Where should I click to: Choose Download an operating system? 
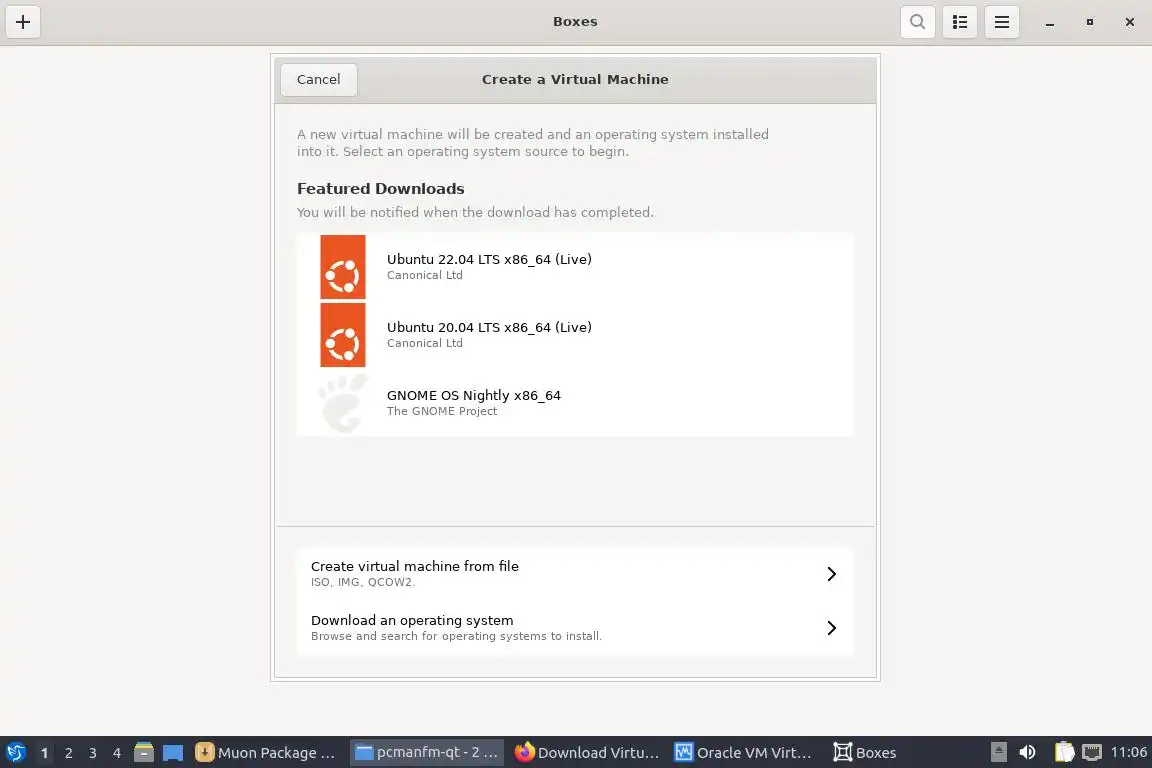[x=575, y=628]
